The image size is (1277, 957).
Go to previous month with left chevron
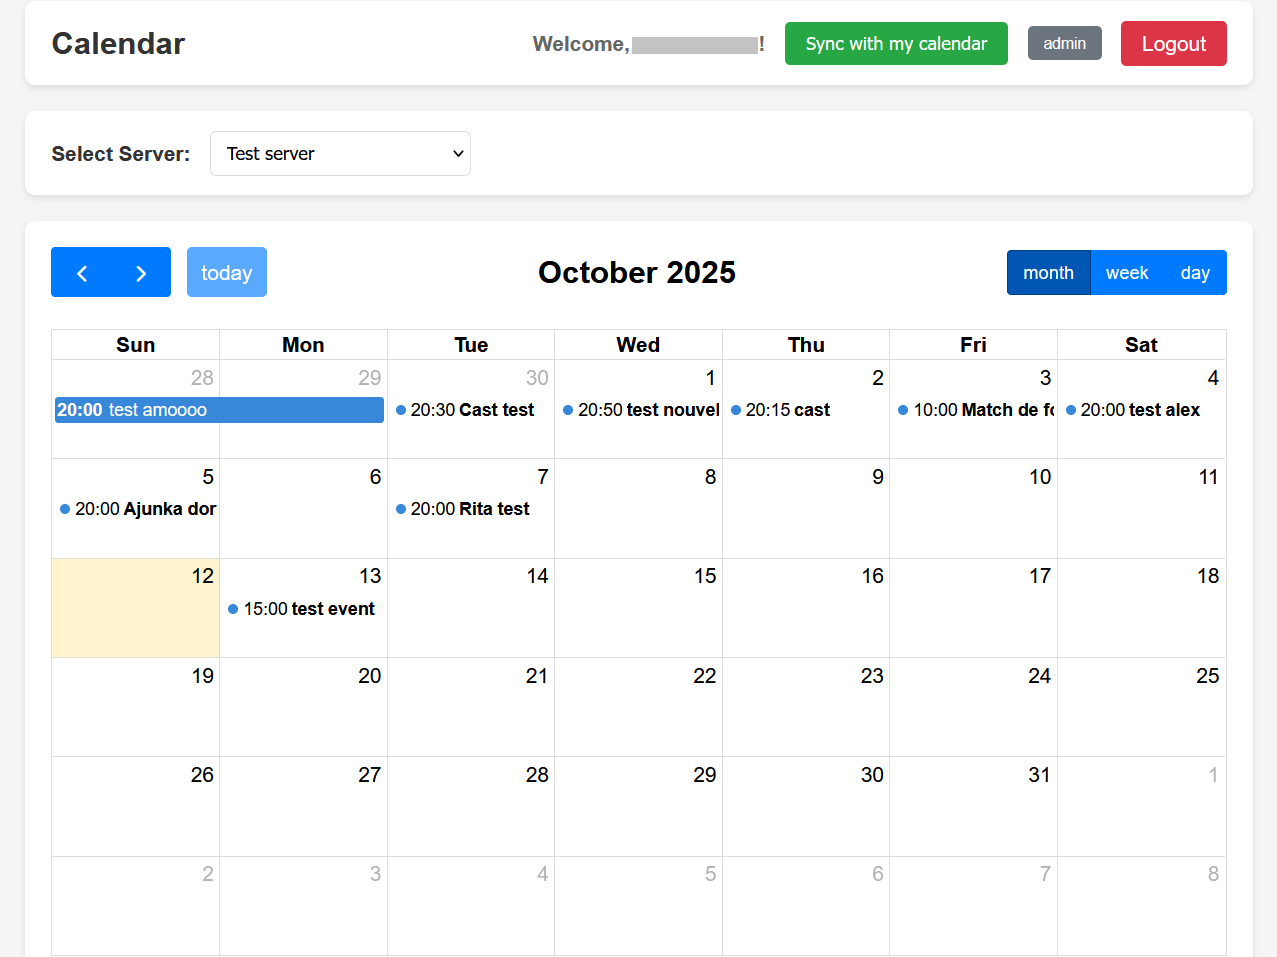tap(82, 273)
